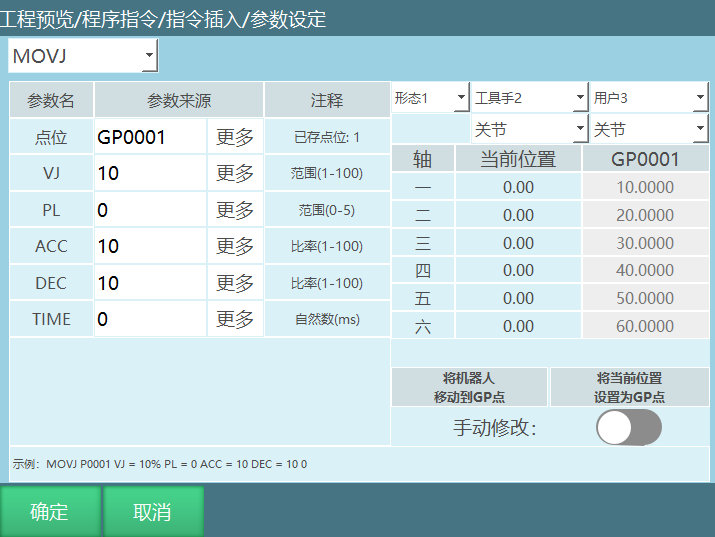Select the ACC value input field

click(x=150, y=246)
